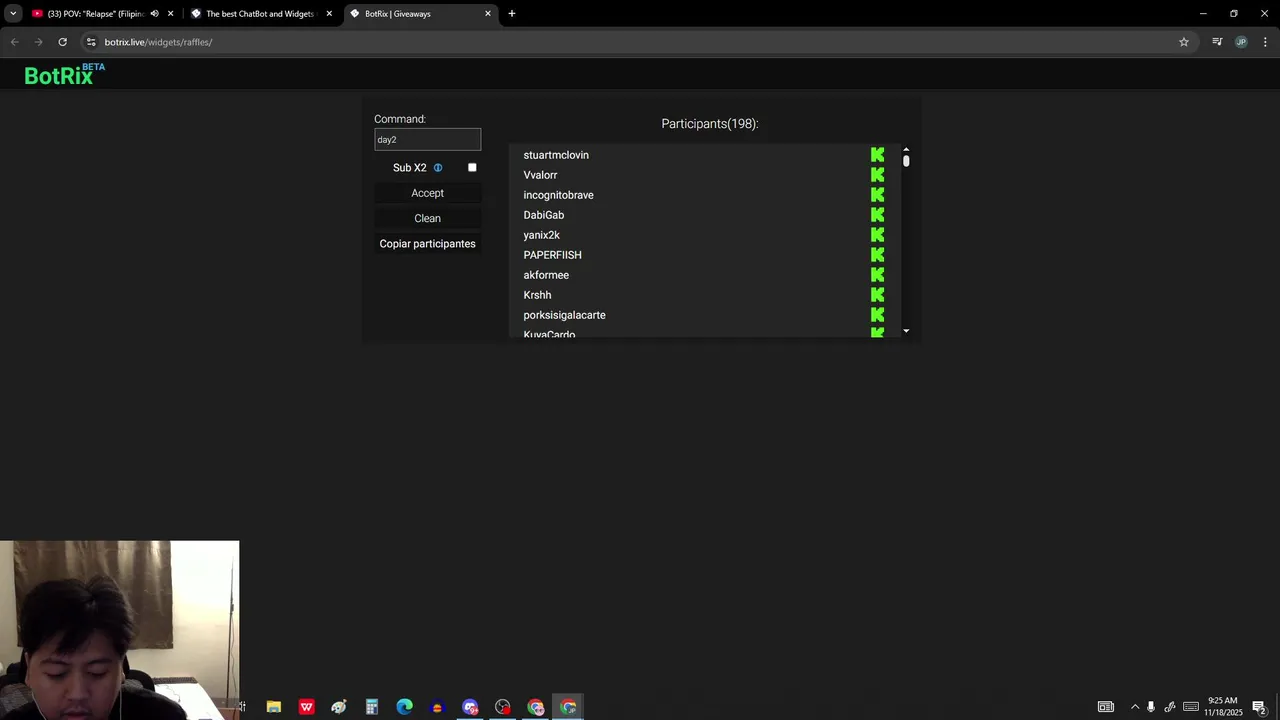1280x720 pixels.
Task: Click the Kick icon beside DabiGab
Action: pos(877,215)
